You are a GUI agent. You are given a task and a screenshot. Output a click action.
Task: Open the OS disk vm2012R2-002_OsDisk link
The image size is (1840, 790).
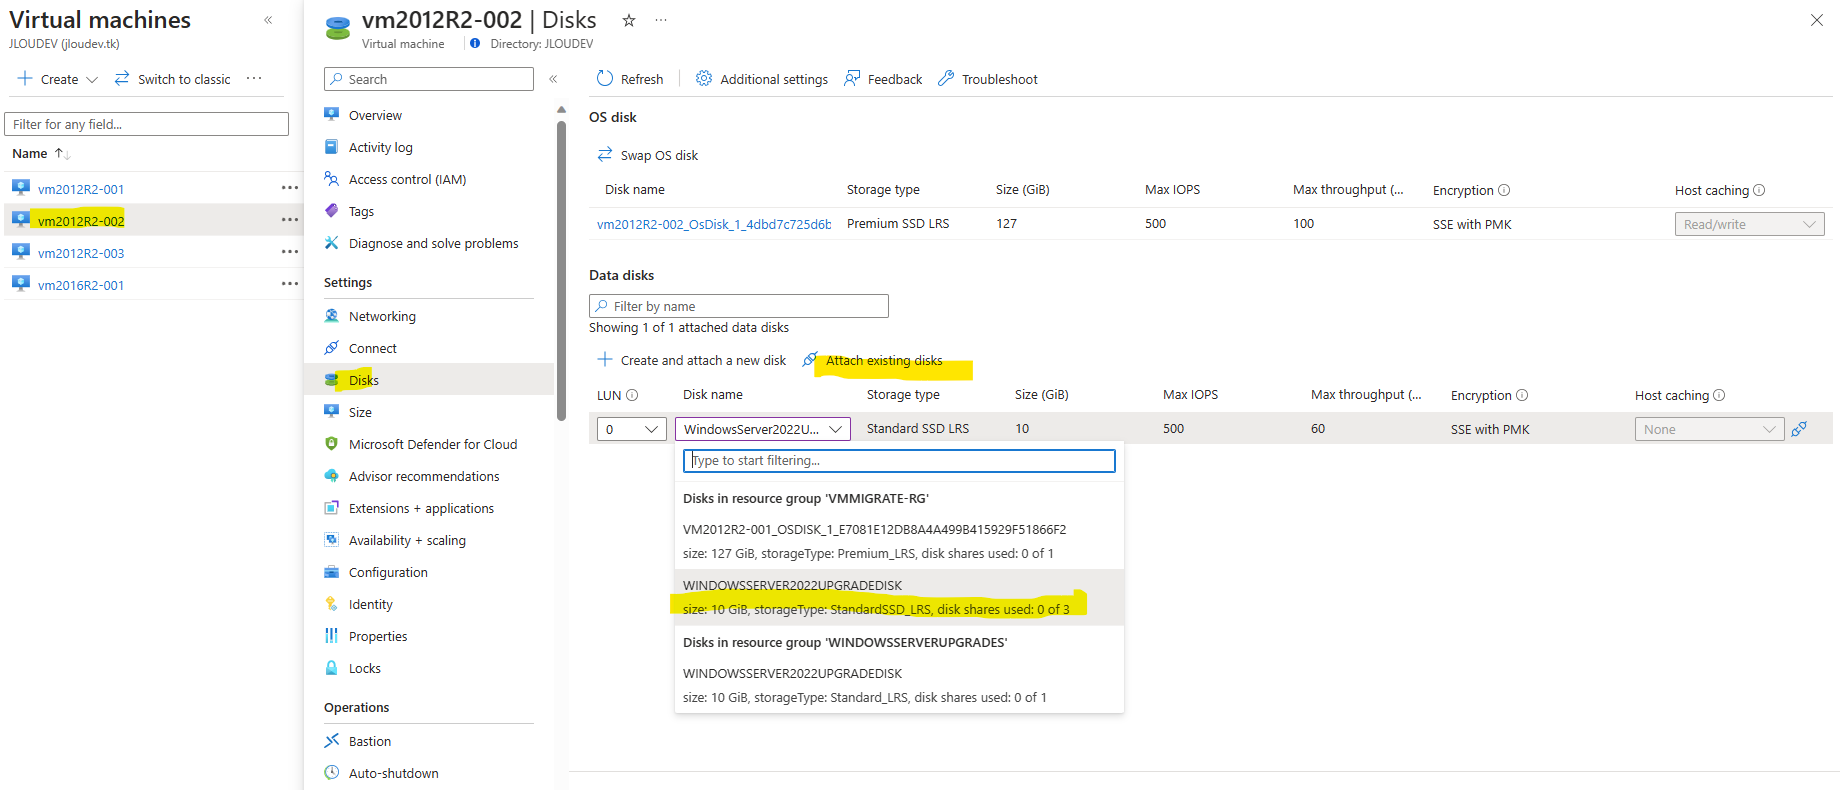714,224
